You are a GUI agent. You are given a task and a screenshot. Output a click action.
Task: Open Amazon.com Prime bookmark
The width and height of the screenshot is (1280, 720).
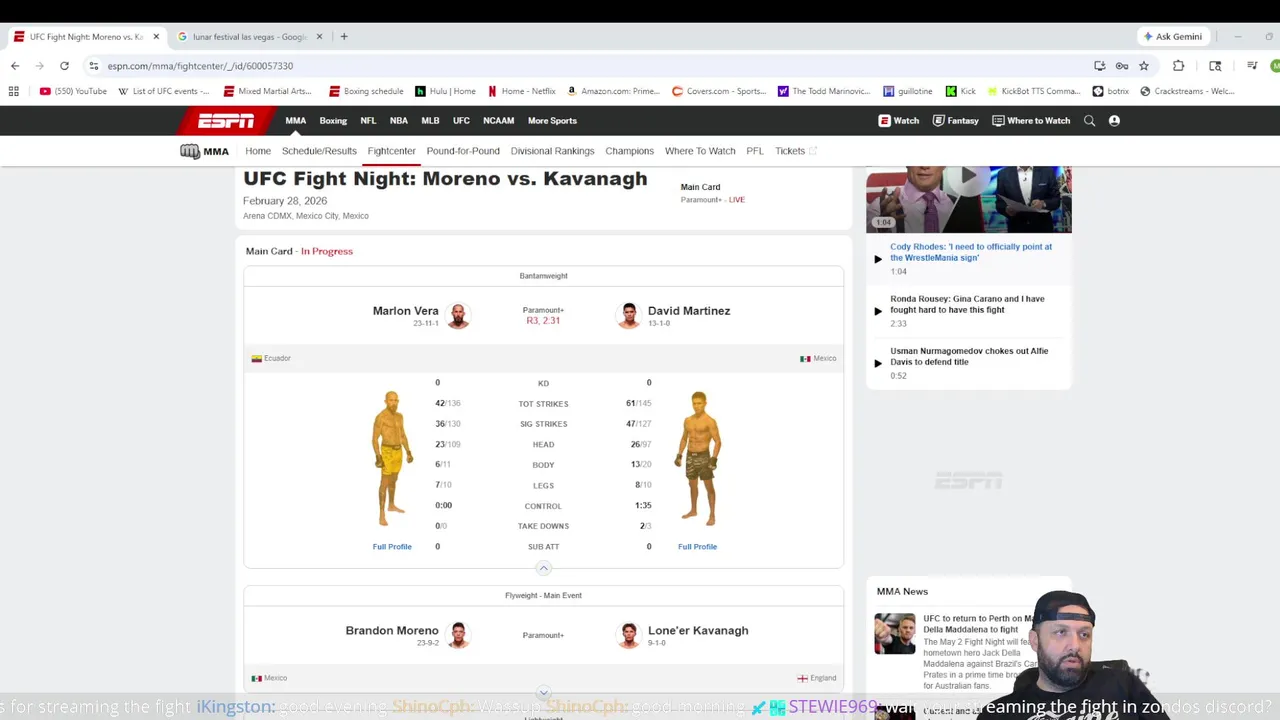[x=613, y=91]
